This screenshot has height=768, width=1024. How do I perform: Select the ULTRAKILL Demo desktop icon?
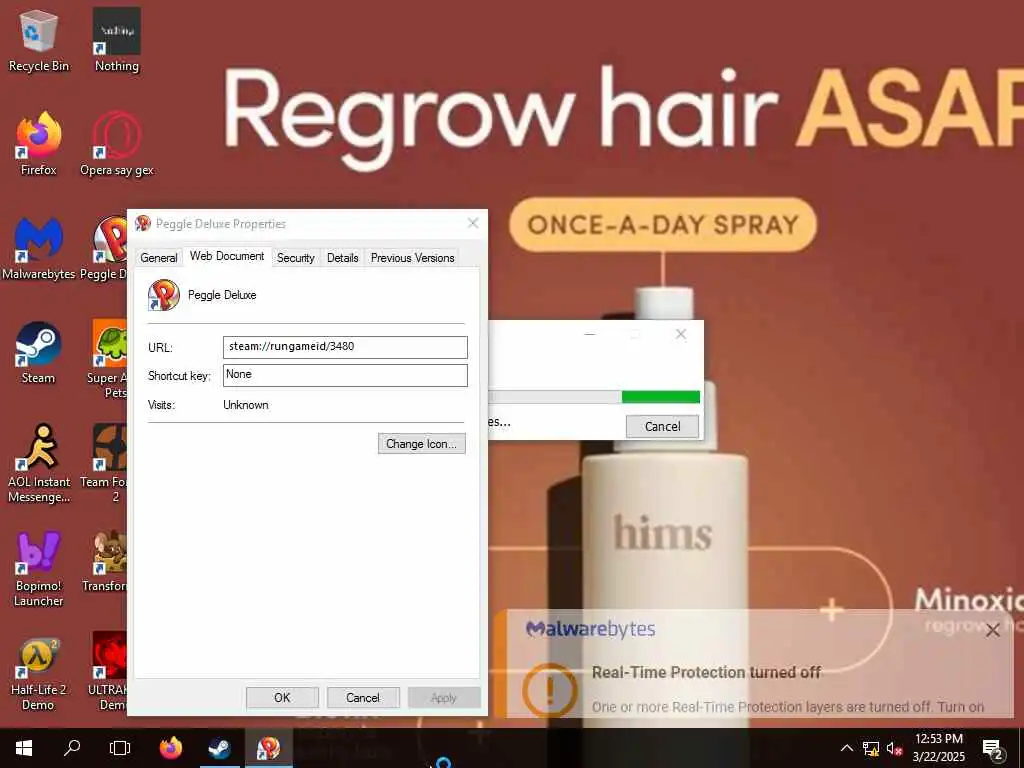pos(109,673)
